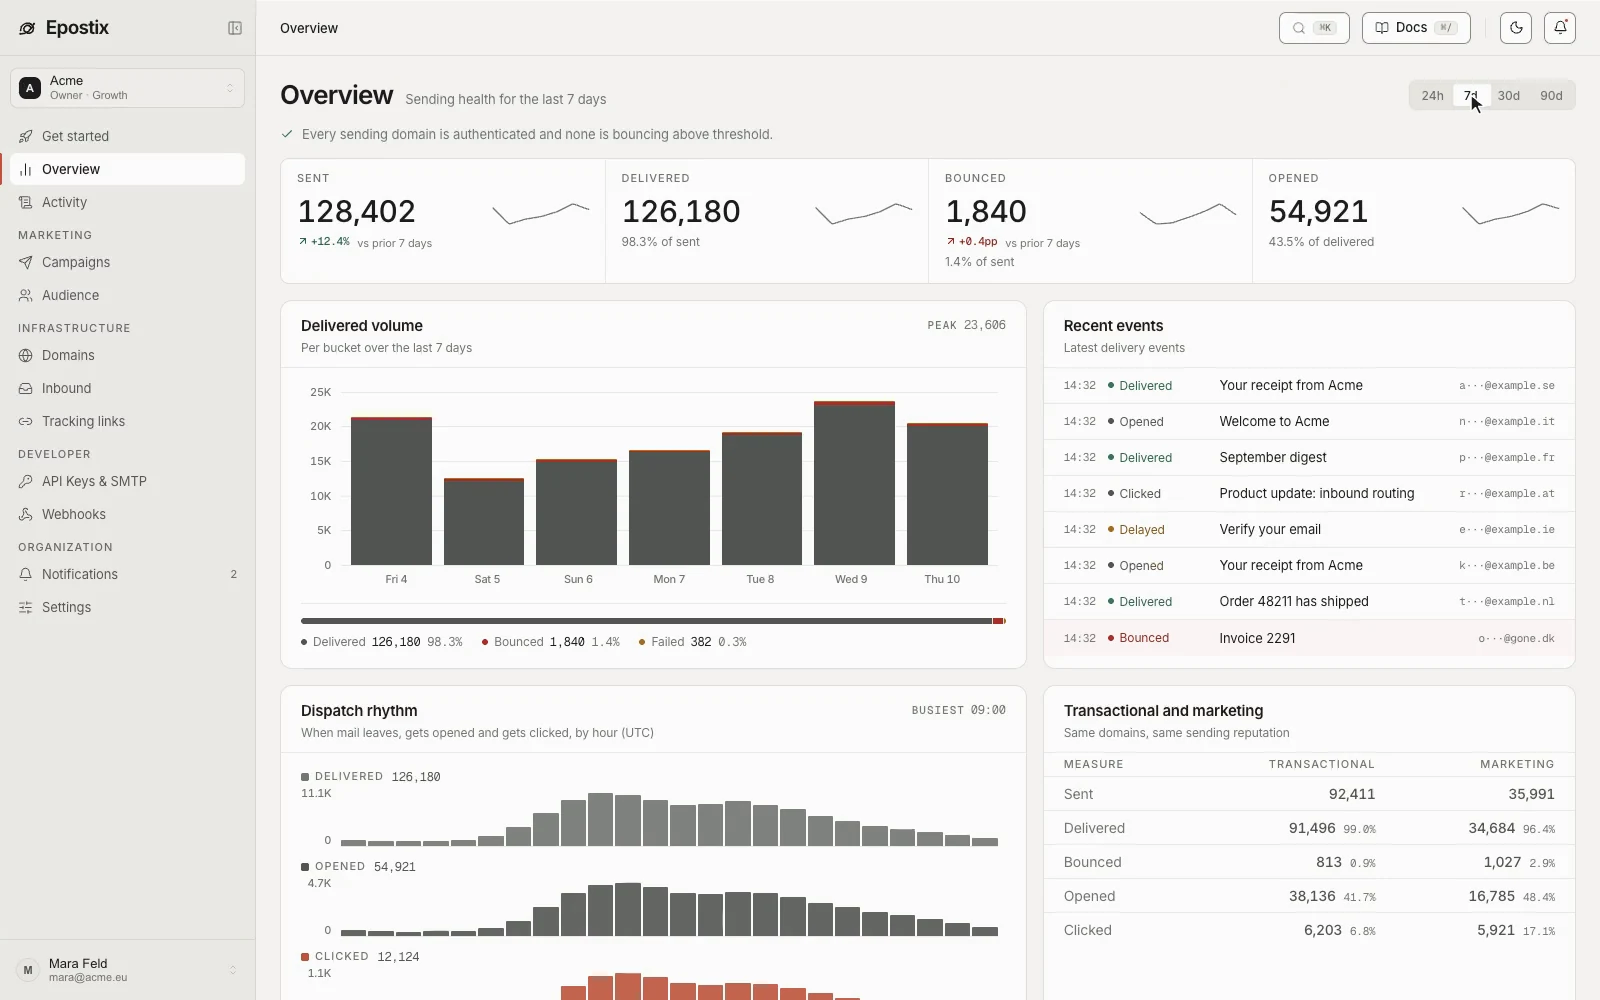Open the Domains page
The image size is (1600, 1000).
point(127,355)
